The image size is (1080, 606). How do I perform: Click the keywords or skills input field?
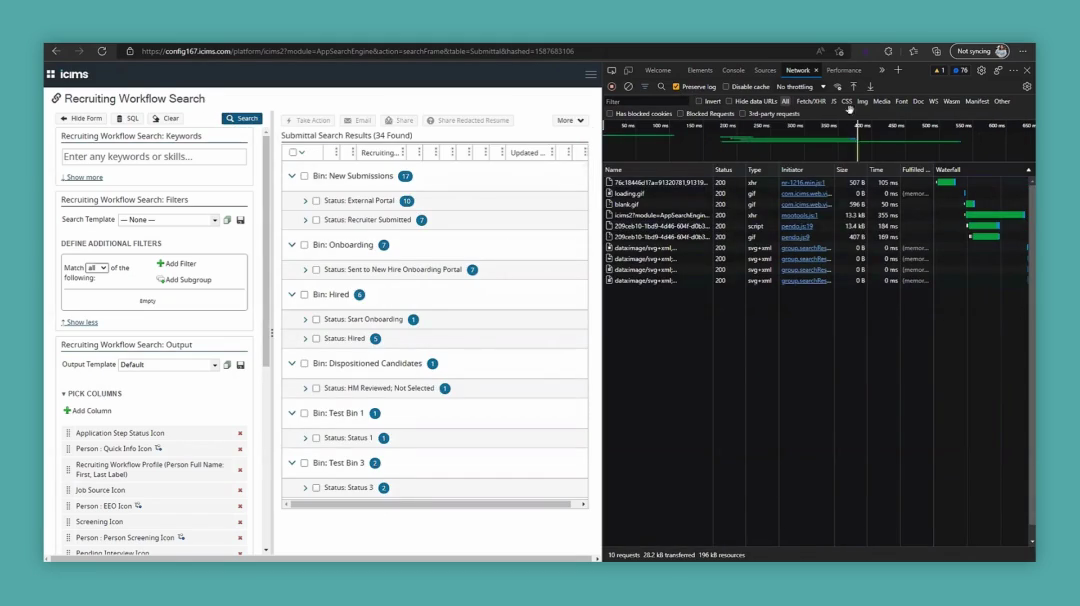point(154,157)
